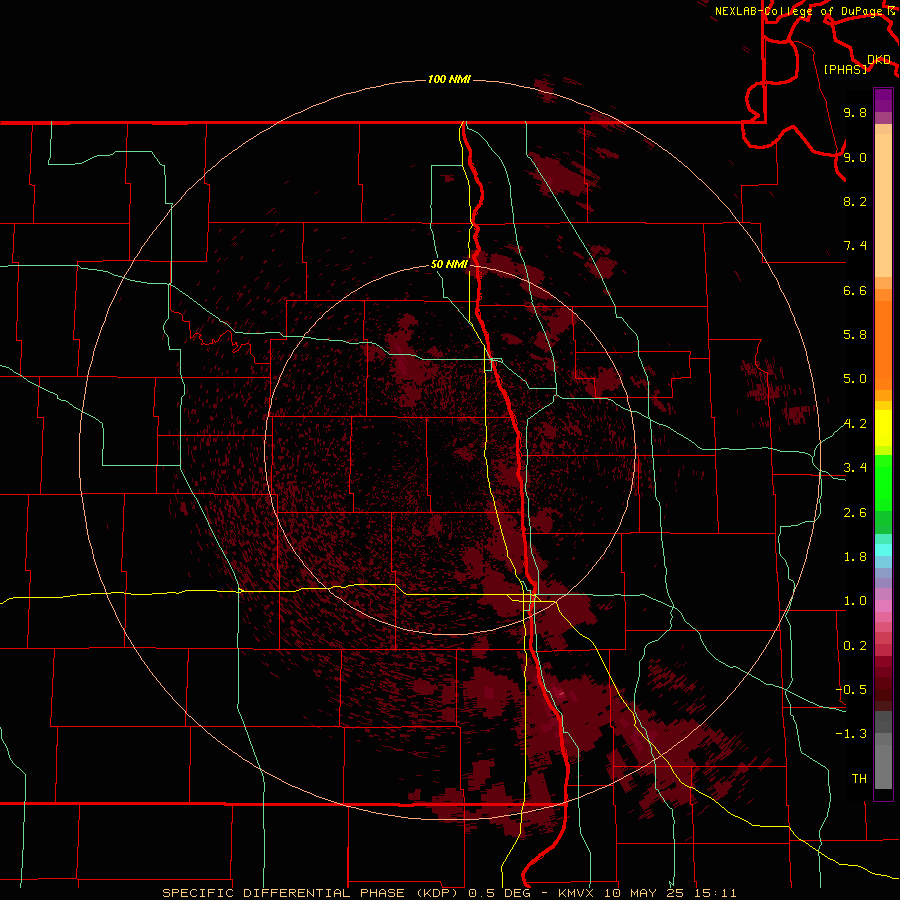Click "SPECIFIC DIFFERENTIAL PHASE" in the caption
The width and height of the screenshot is (900, 900).
[x=282, y=893]
